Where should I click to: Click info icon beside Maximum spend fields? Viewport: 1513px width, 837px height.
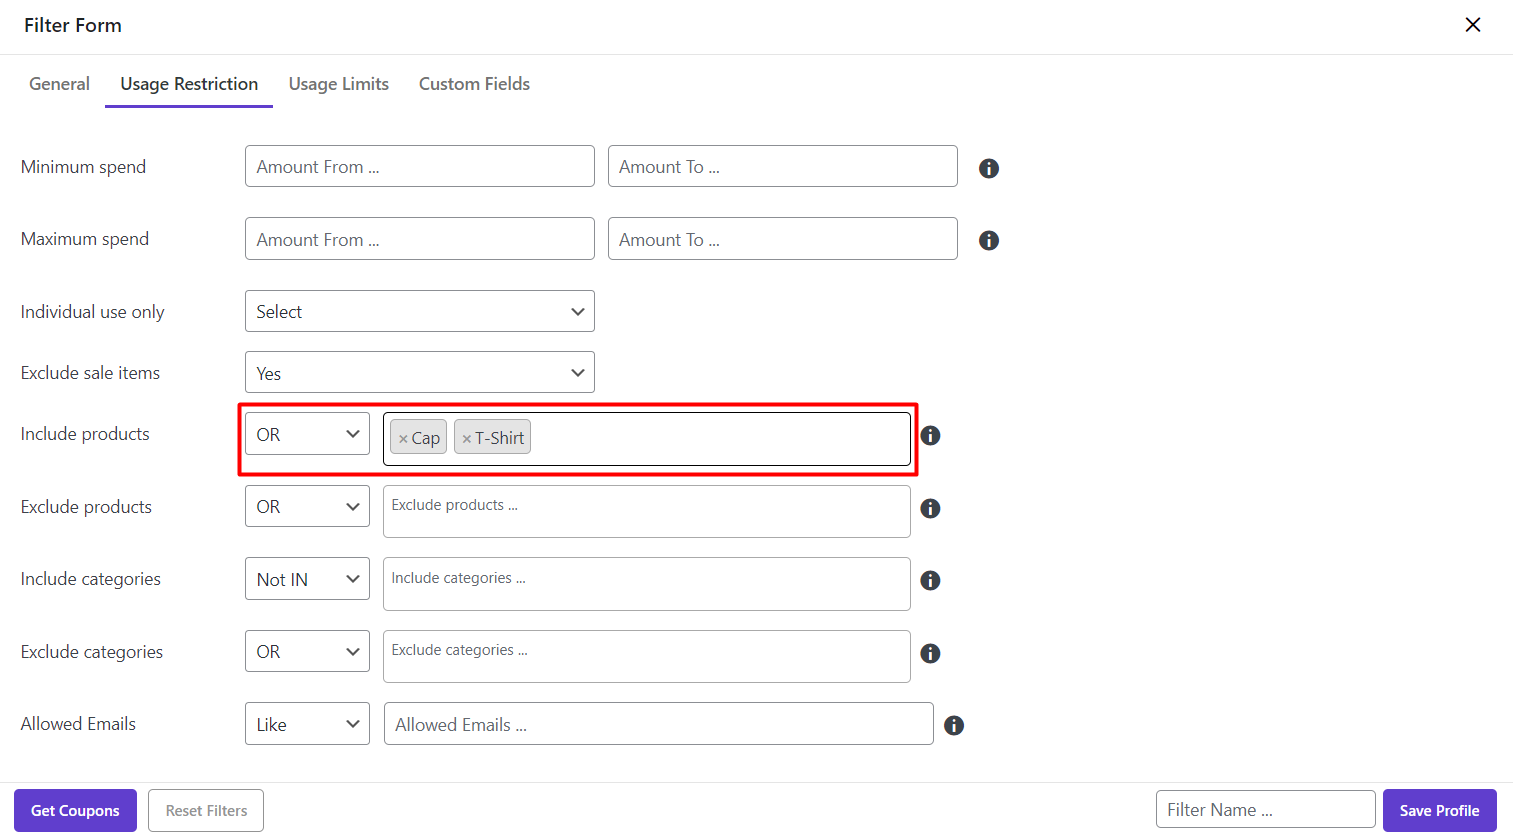(988, 240)
